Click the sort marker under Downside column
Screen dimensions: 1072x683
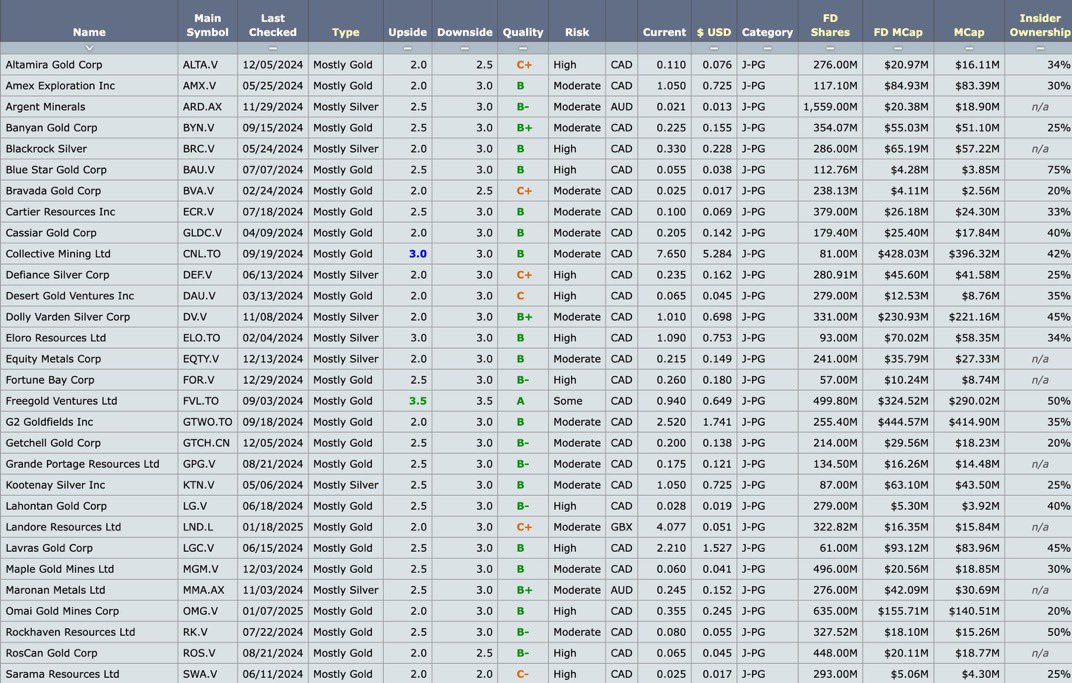coord(465,48)
